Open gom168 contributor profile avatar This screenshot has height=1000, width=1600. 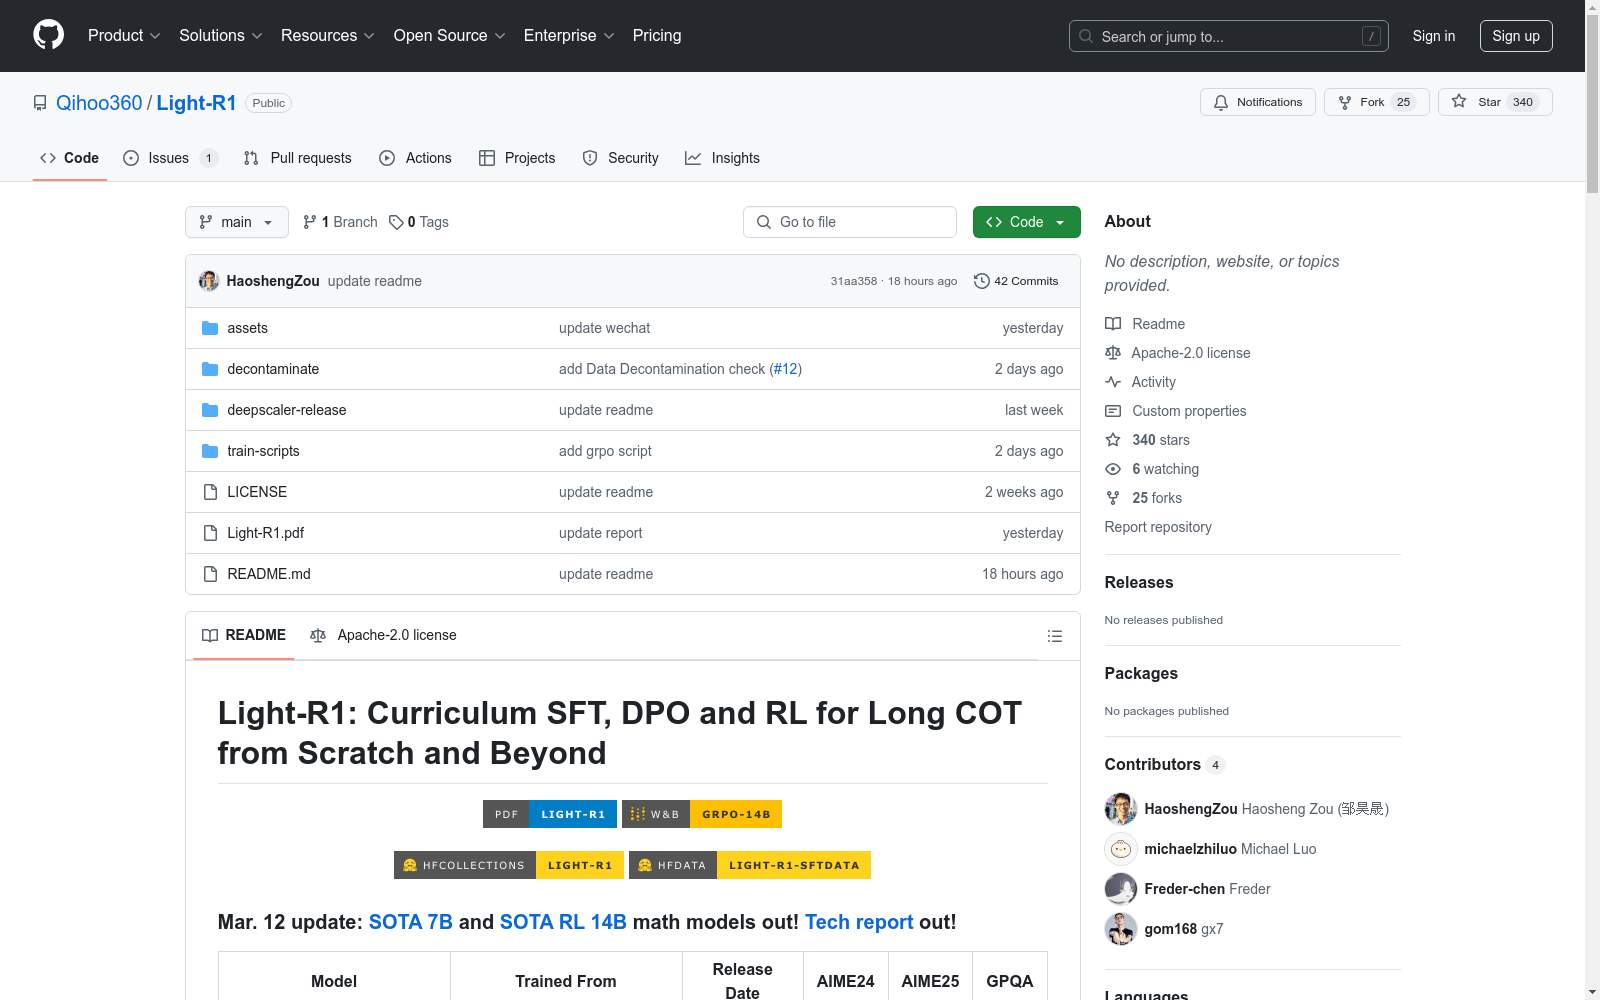click(1121, 929)
